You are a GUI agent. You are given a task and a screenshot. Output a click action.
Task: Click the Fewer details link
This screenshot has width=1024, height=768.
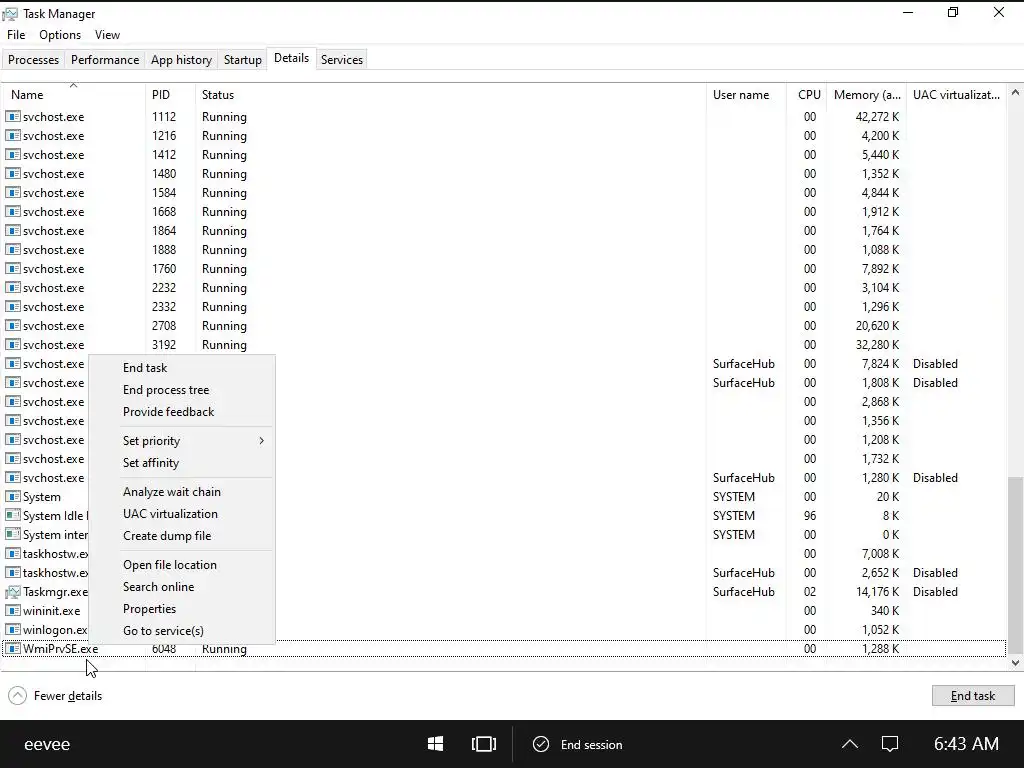click(68, 696)
